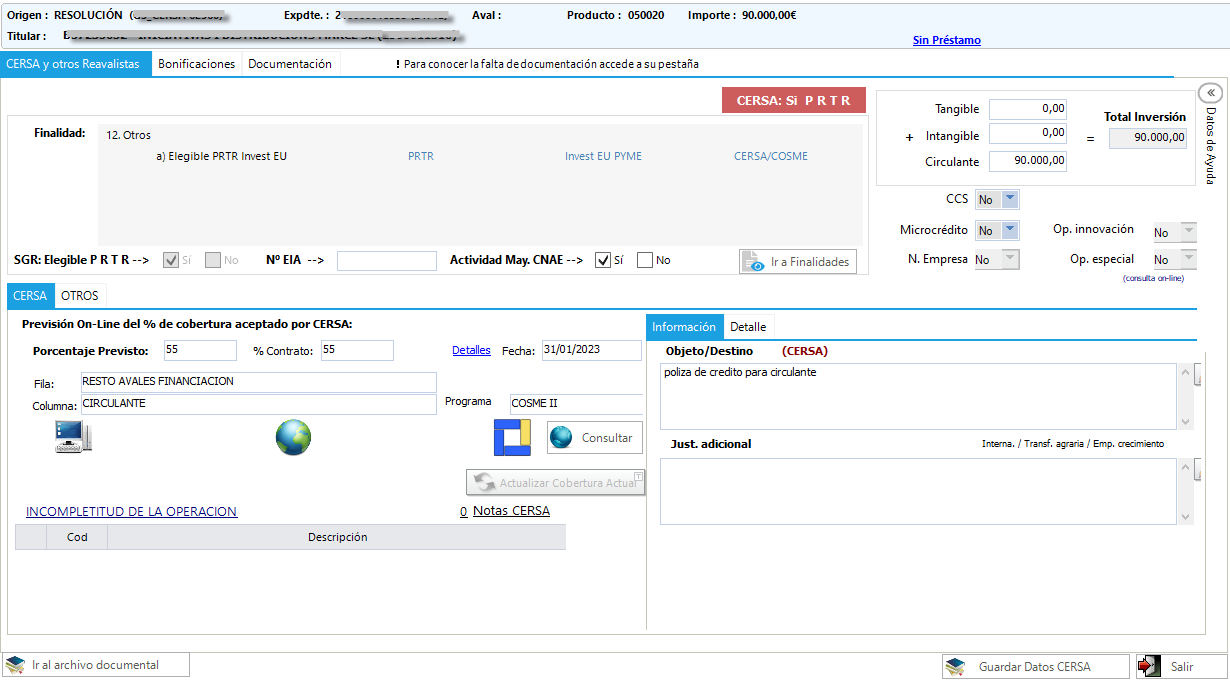Click the Objeto/Destino text area scrollbar
Viewport: 1230px width, 683px height.
click(x=1186, y=396)
